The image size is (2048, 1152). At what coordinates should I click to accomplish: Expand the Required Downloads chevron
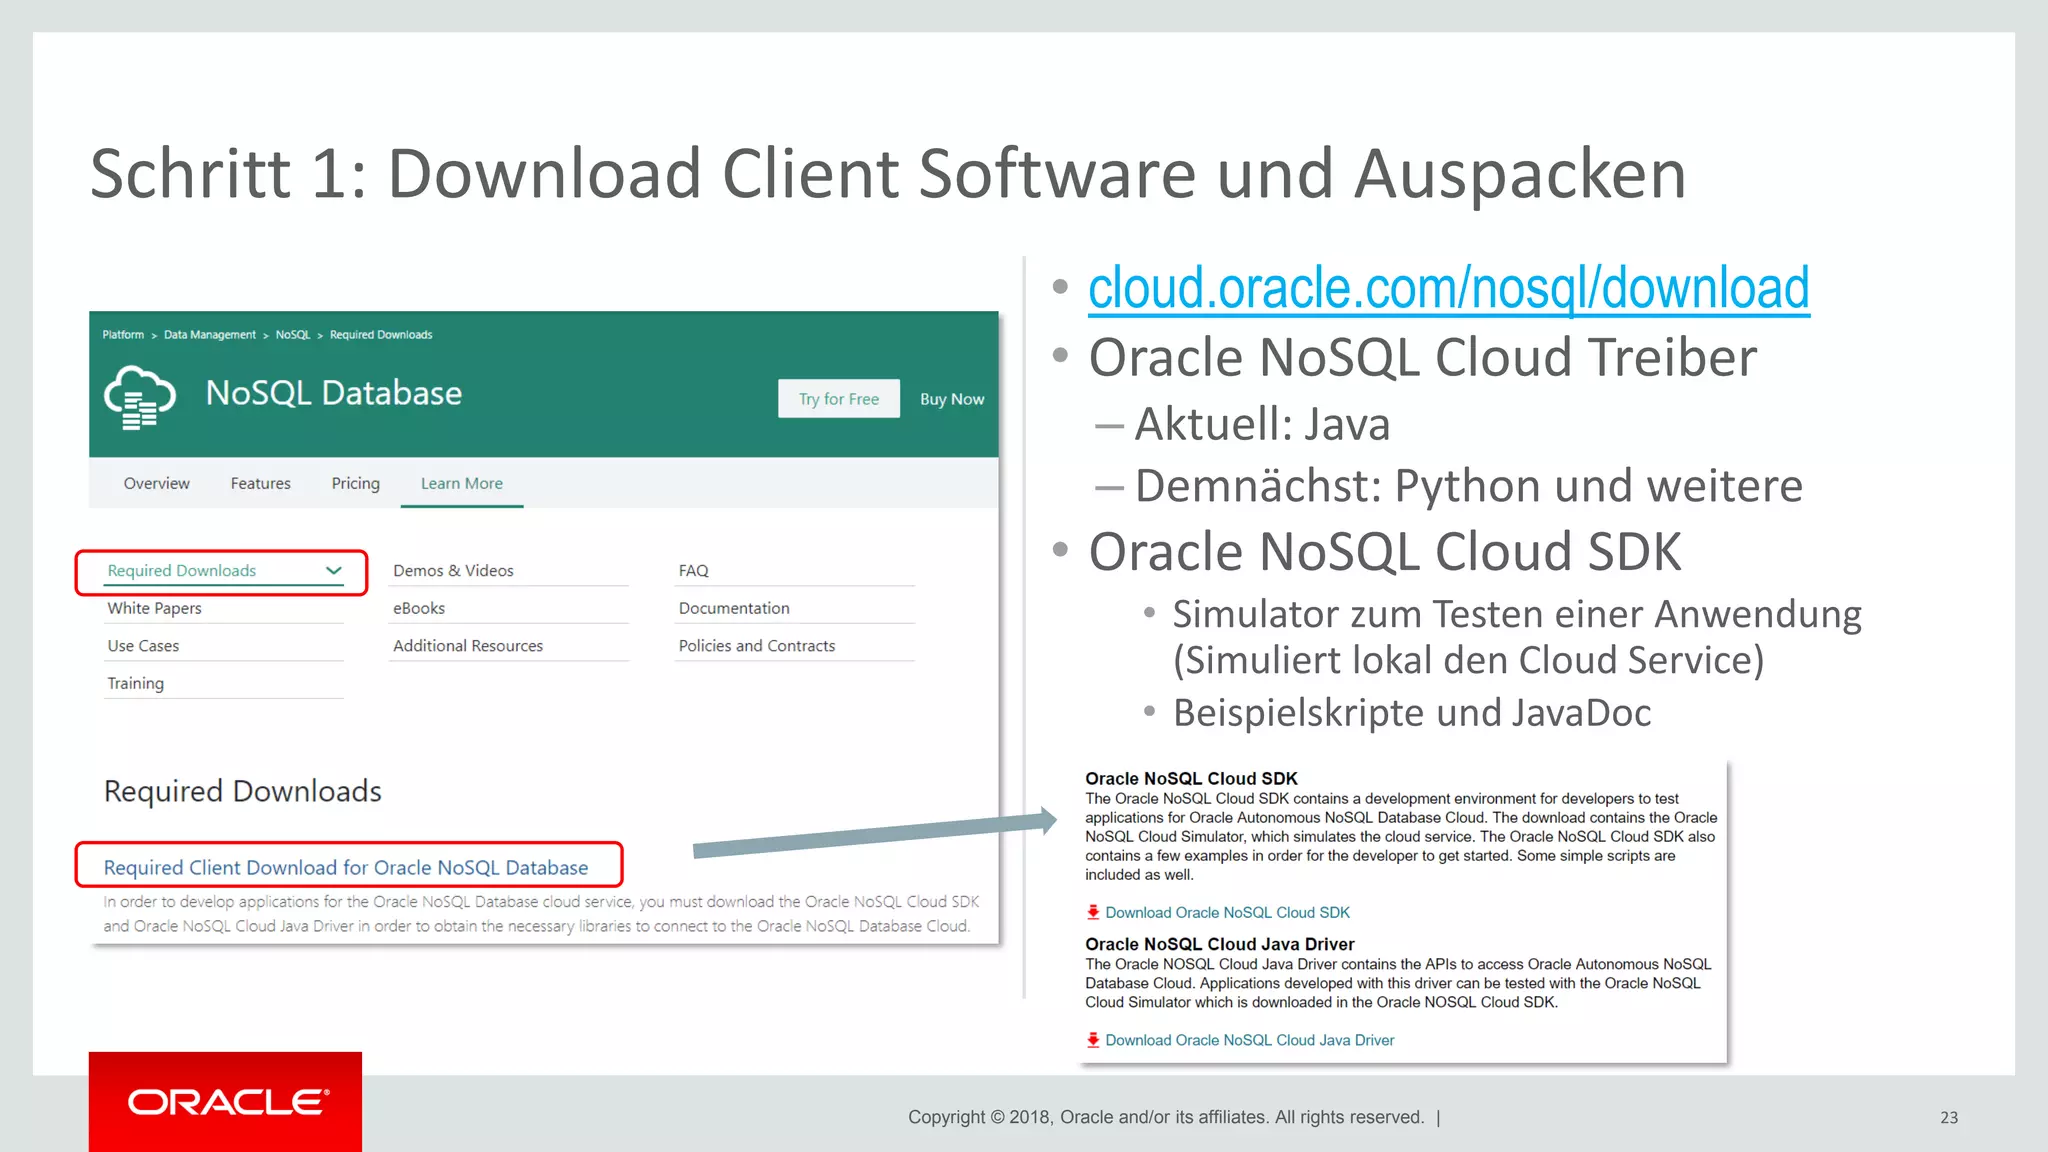[x=333, y=570]
